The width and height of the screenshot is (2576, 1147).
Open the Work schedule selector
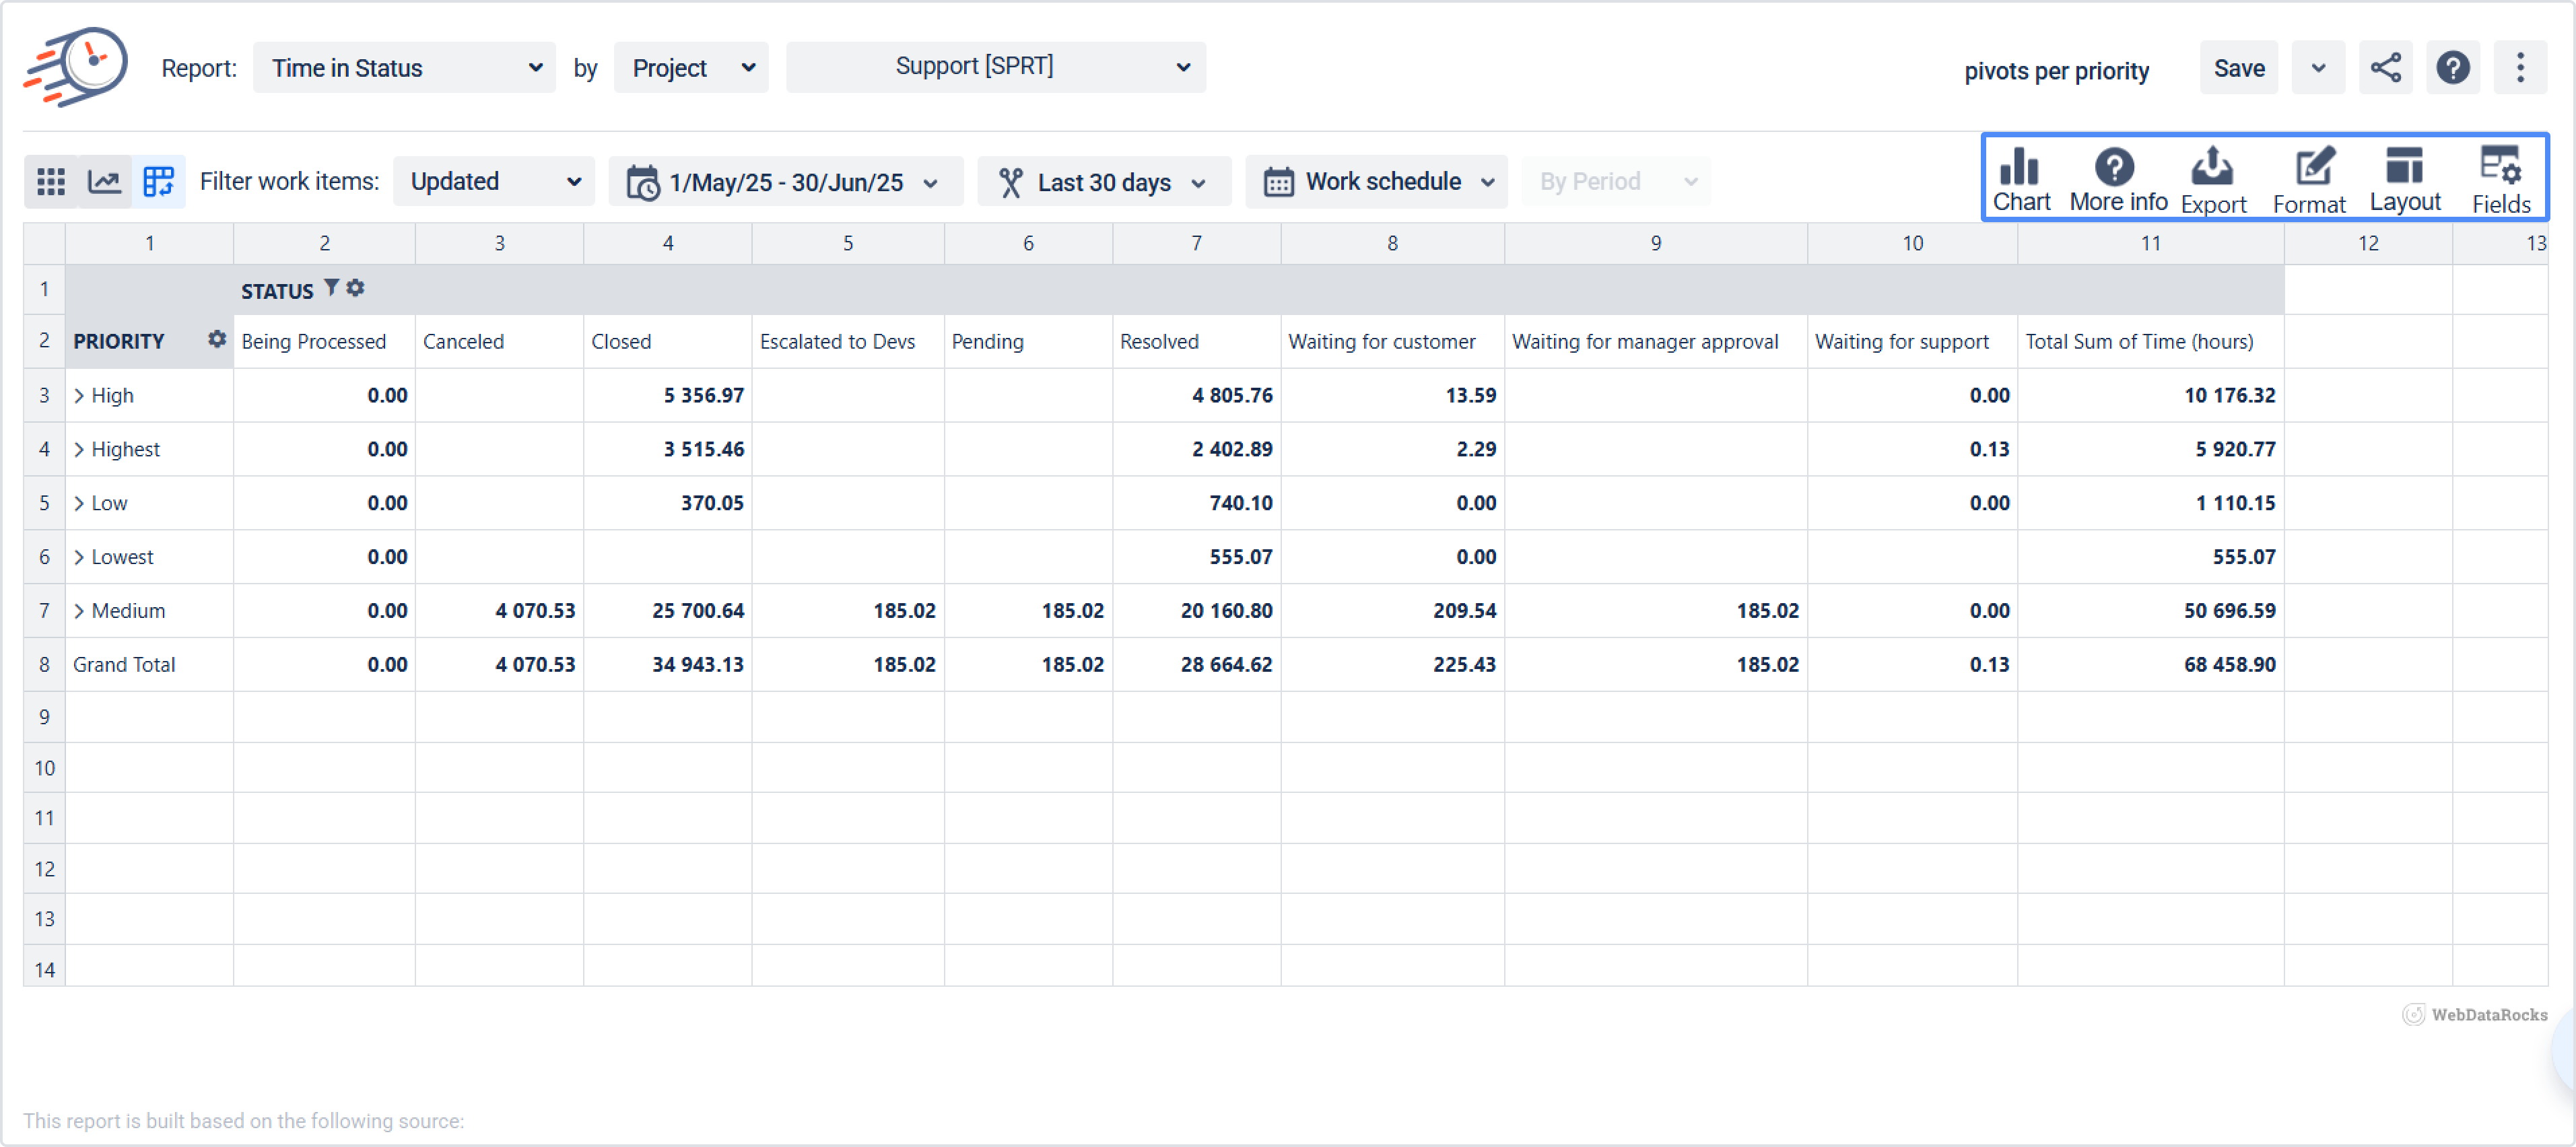tap(1376, 181)
